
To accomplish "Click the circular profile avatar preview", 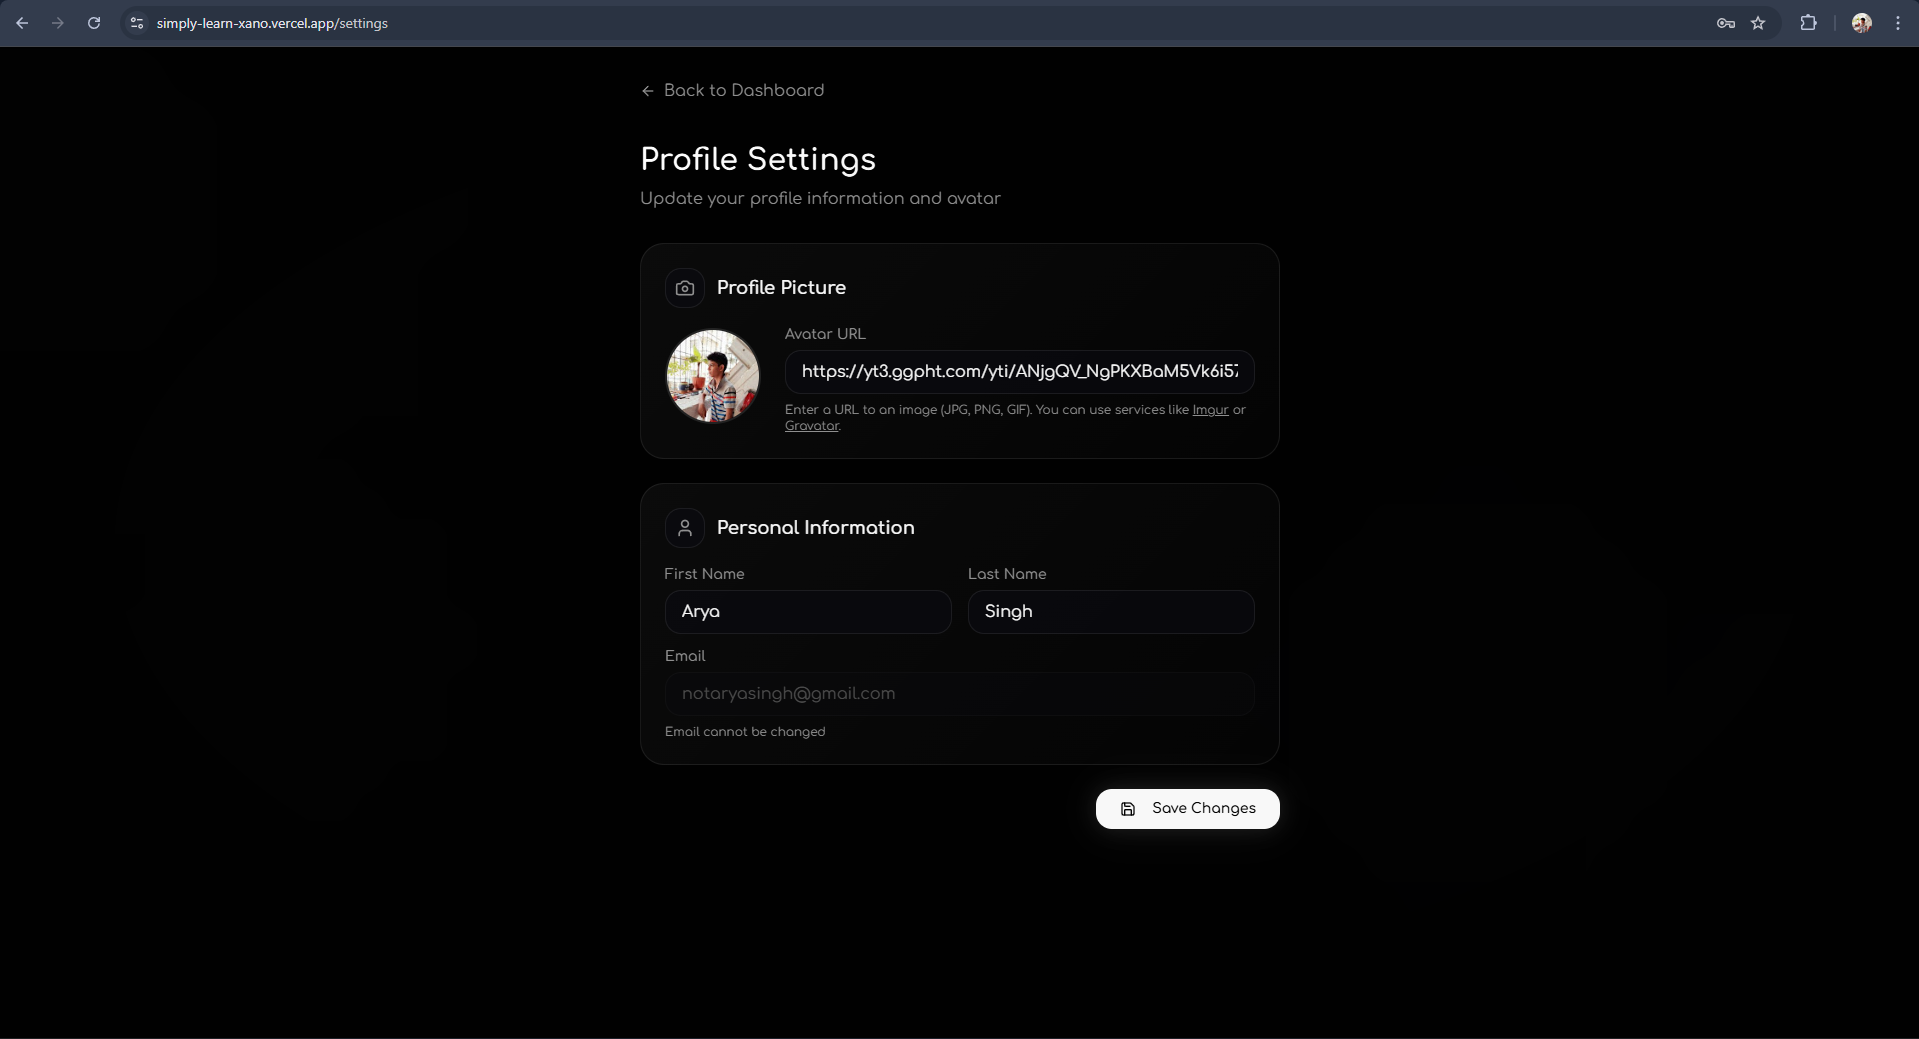I will 713,376.
